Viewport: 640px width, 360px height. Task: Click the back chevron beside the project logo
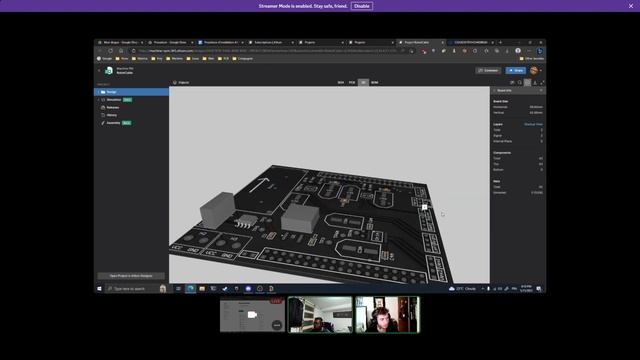point(99,71)
